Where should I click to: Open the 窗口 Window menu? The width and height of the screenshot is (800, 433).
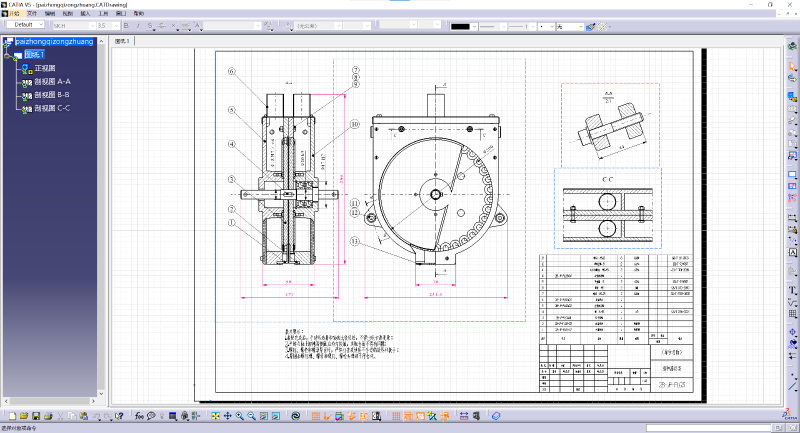point(121,14)
